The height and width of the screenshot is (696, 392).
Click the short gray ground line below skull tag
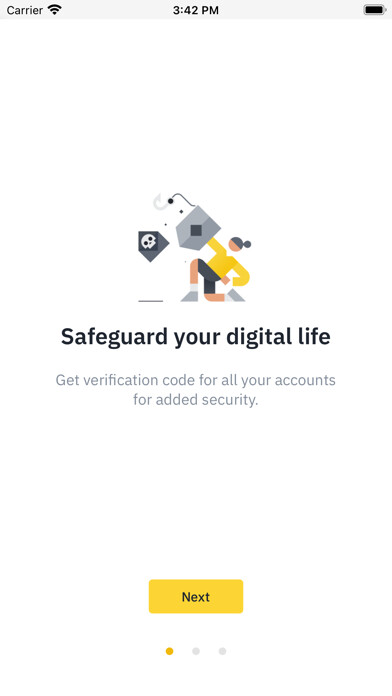click(150, 301)
